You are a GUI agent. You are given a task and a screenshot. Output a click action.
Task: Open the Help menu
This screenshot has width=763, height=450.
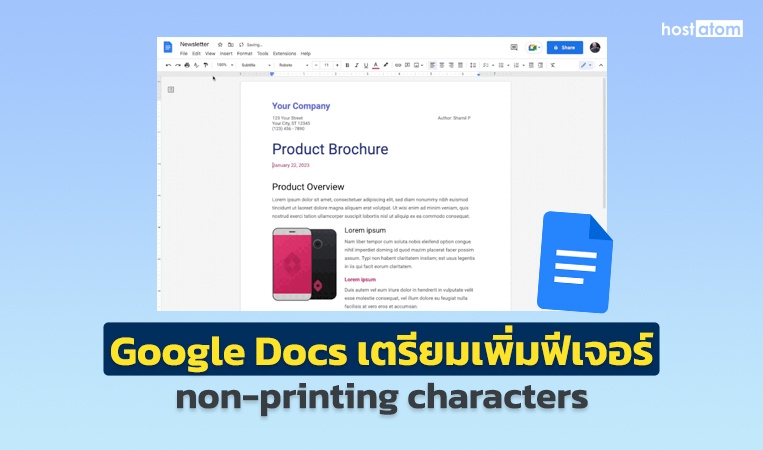tap(306, 54)
